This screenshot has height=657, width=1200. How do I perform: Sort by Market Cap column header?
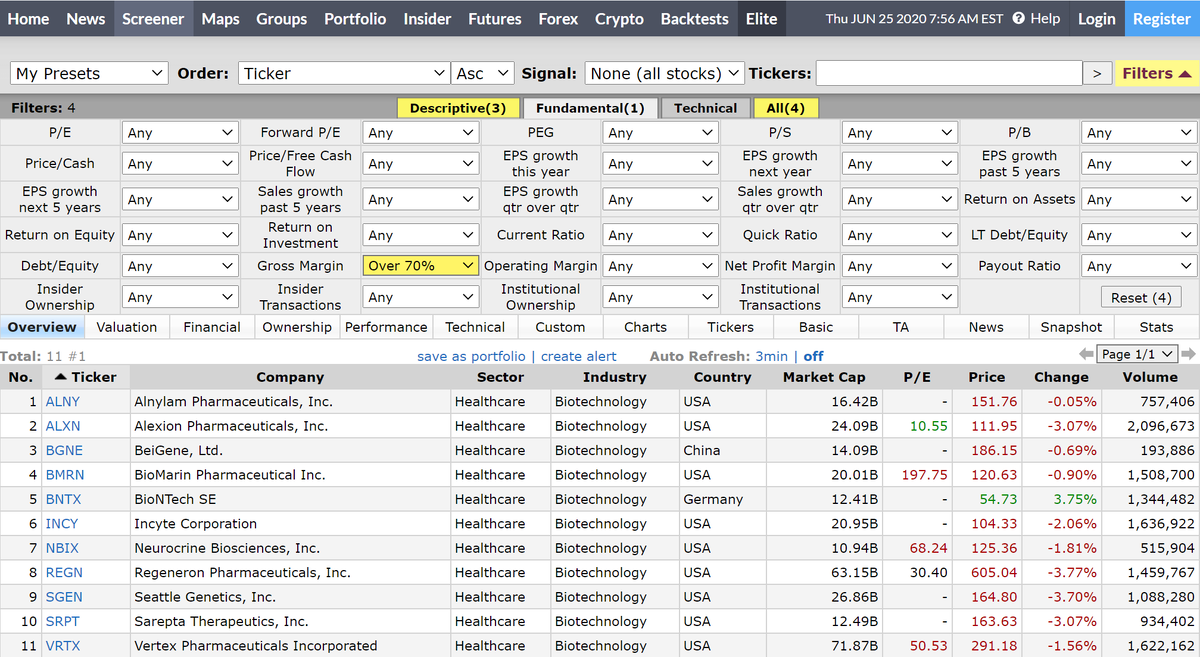tap(824, 377)
